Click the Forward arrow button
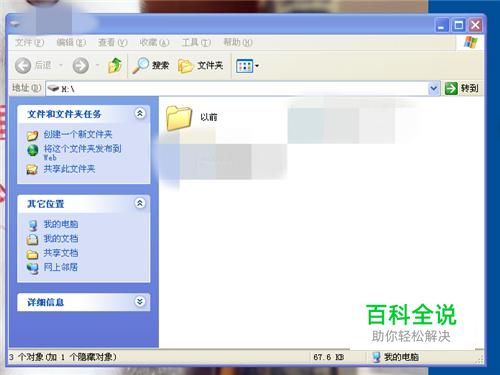 point(81,65)
